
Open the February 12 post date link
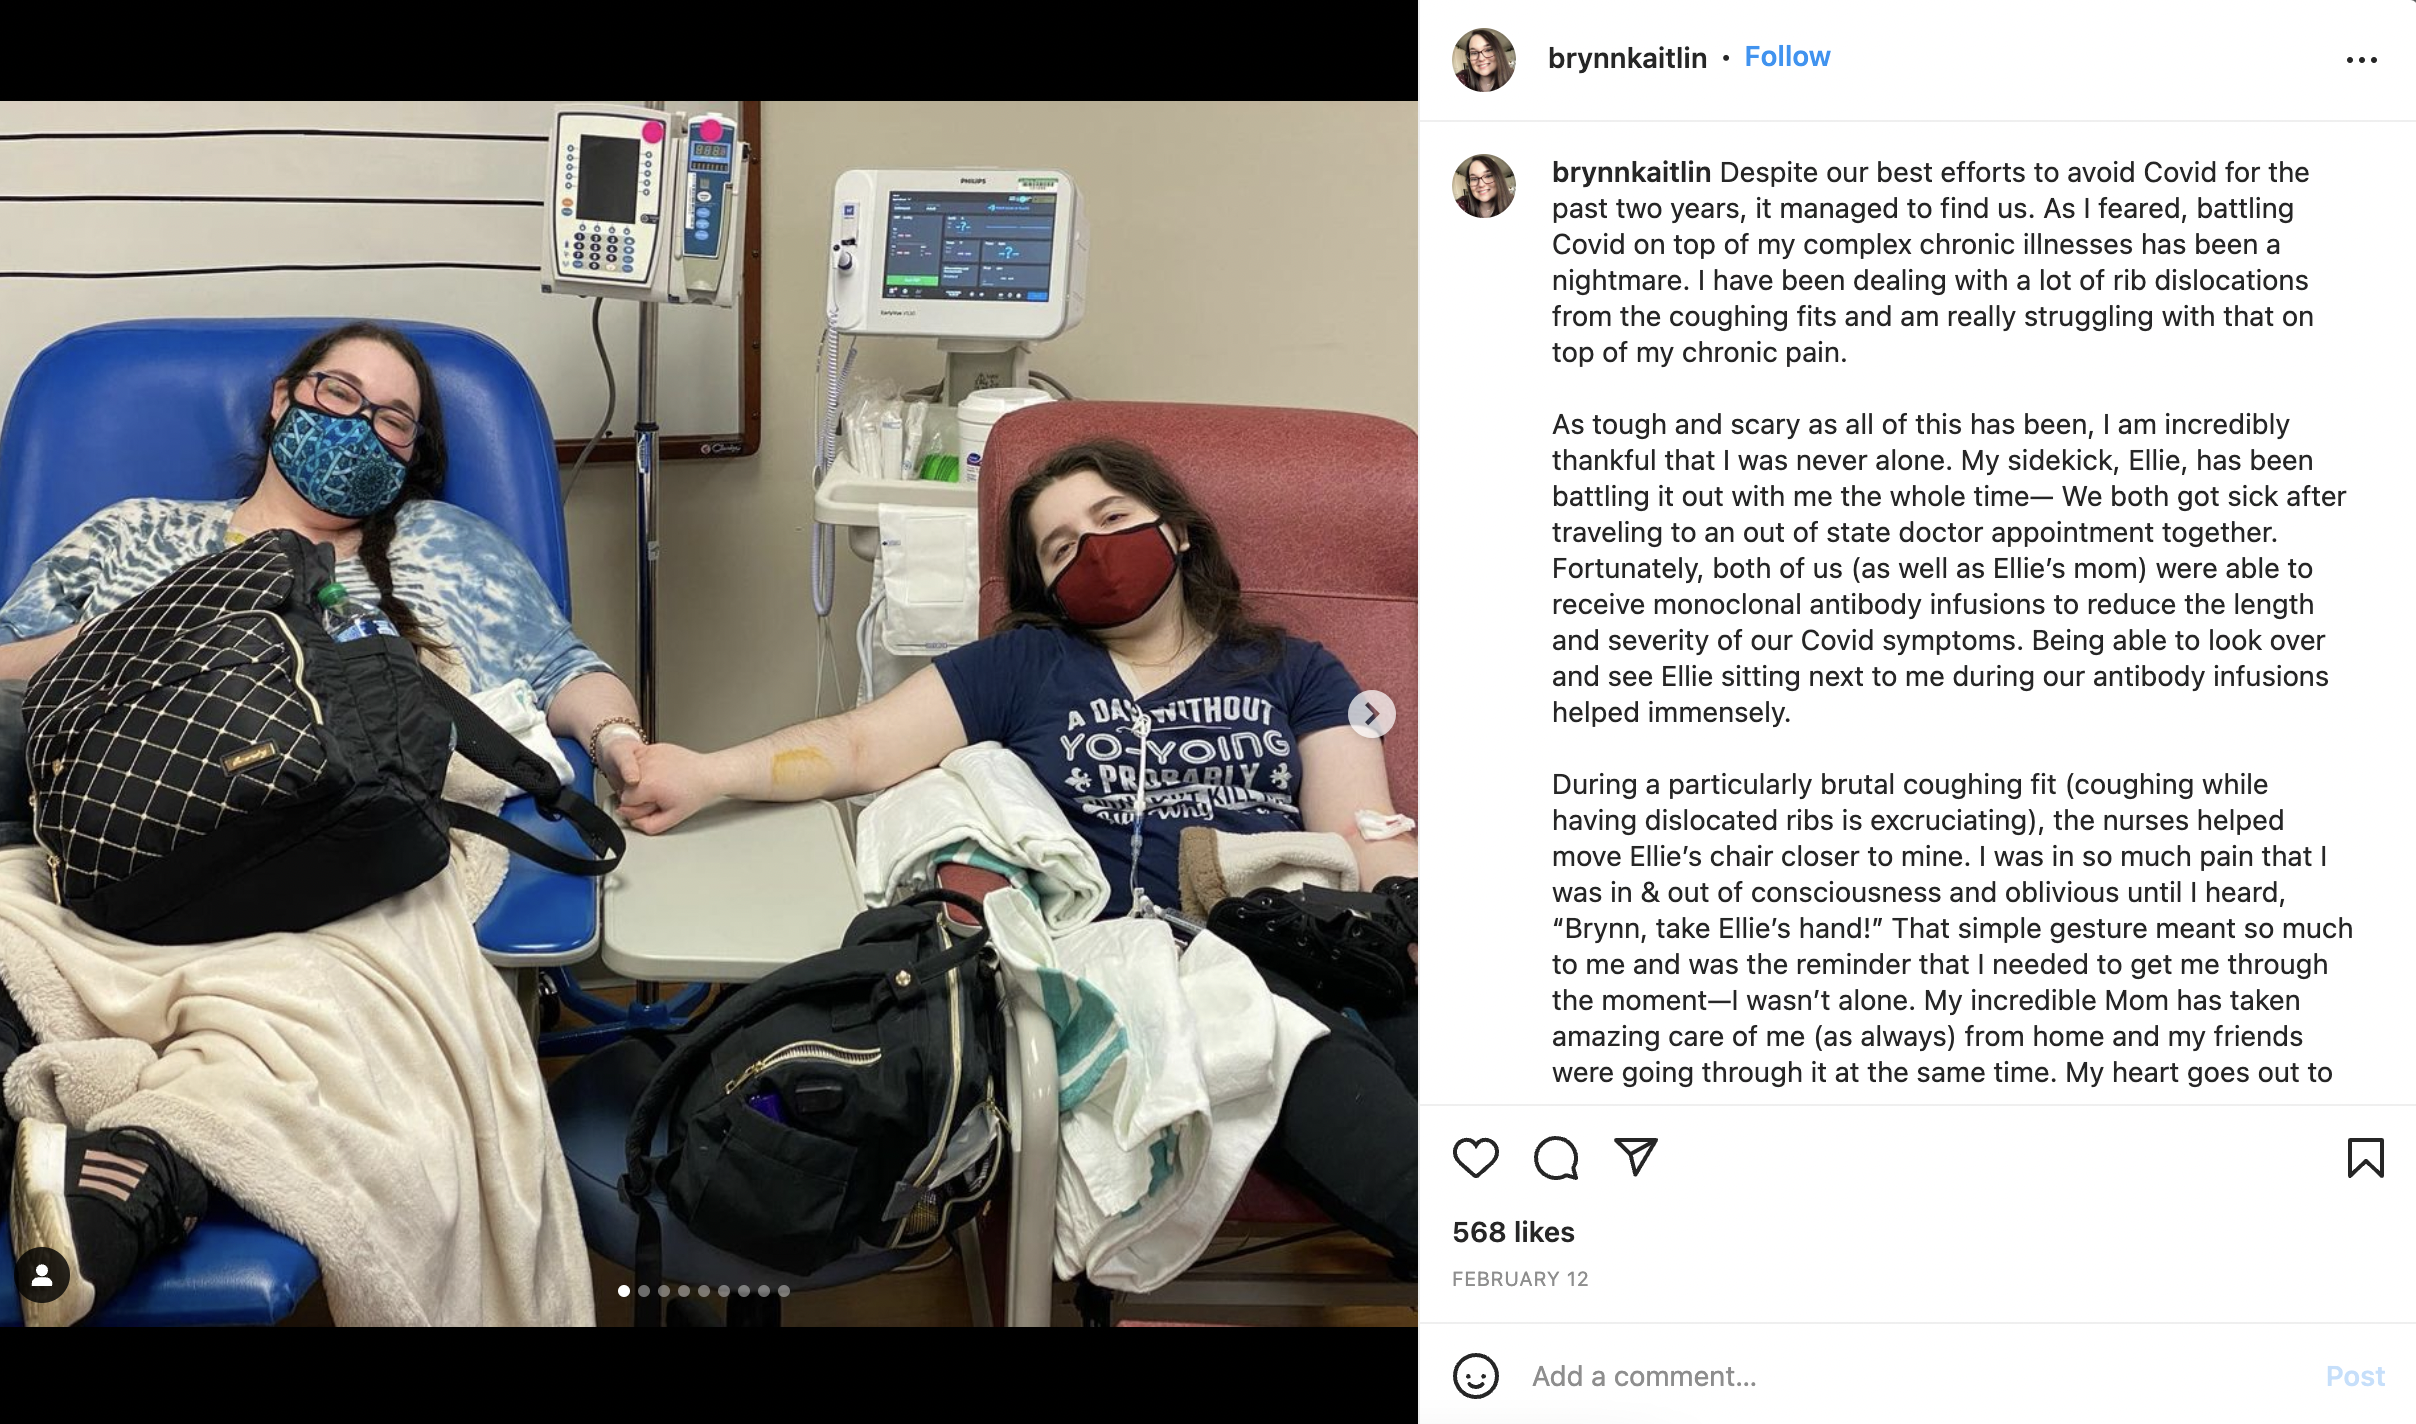[1520, 1279]
